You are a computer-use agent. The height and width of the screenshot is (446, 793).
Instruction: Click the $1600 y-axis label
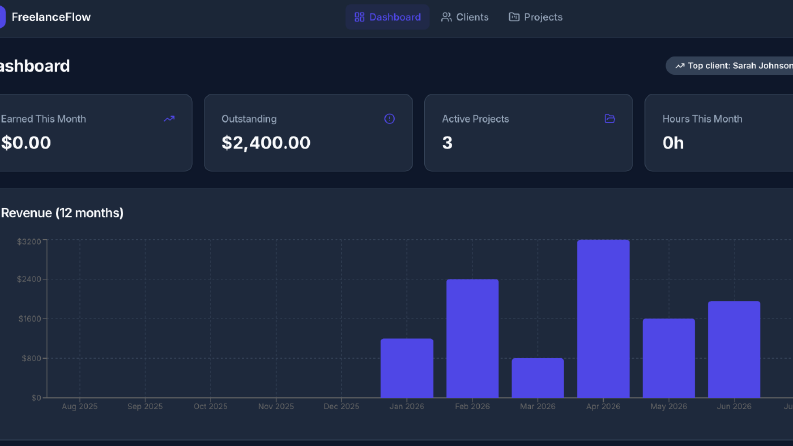pyautogui.click(x=30, y=319)
